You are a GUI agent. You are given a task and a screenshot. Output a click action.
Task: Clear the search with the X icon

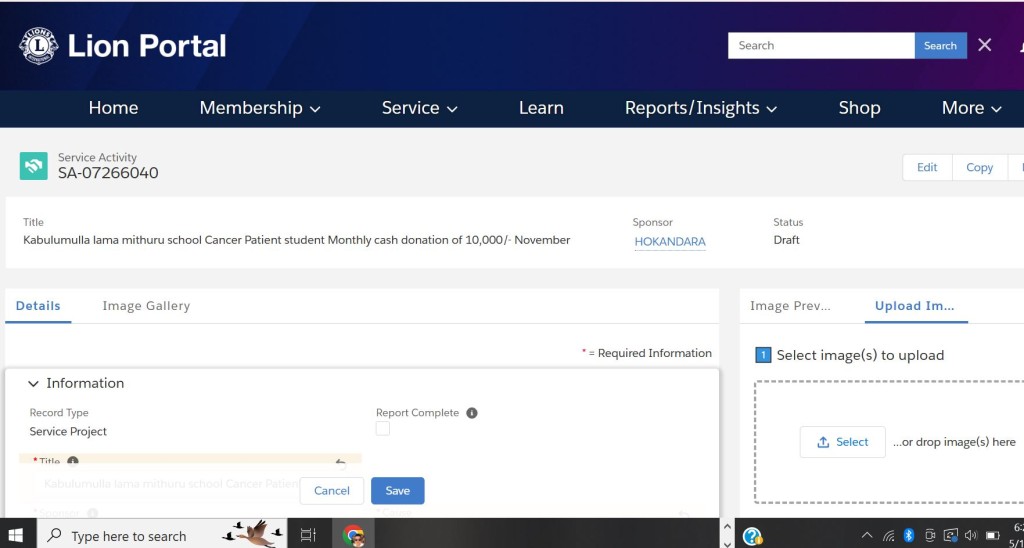984,45
